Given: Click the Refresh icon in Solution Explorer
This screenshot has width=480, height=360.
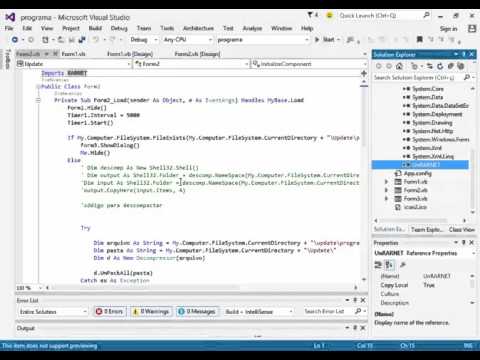Looking at the screenshot, I should click(x=440, y=66).
